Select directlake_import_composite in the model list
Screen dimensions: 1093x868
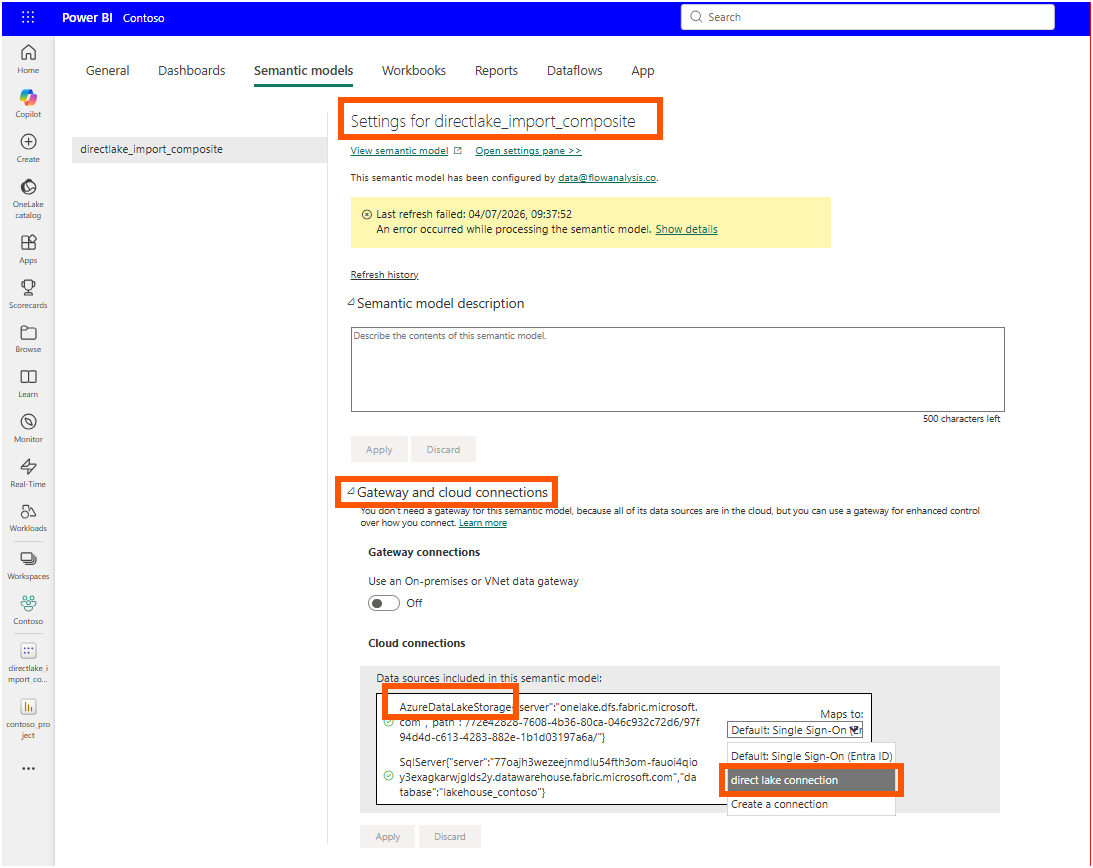tap(199, 149)
